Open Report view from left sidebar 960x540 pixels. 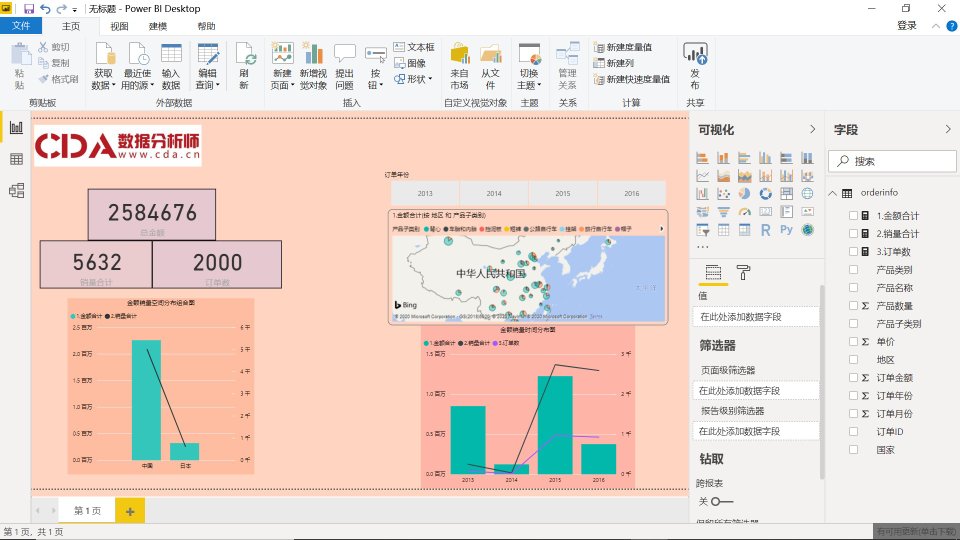coord(17,127)
